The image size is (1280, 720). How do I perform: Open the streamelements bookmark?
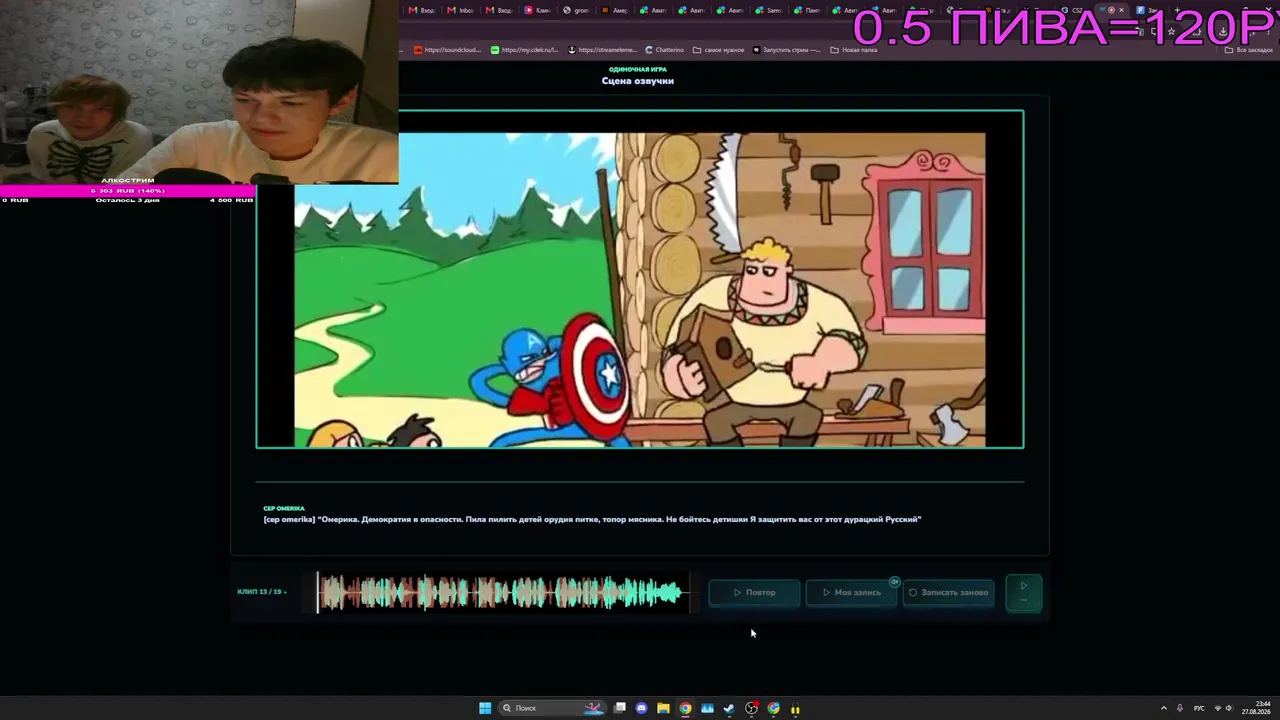[x=602, y=50]
